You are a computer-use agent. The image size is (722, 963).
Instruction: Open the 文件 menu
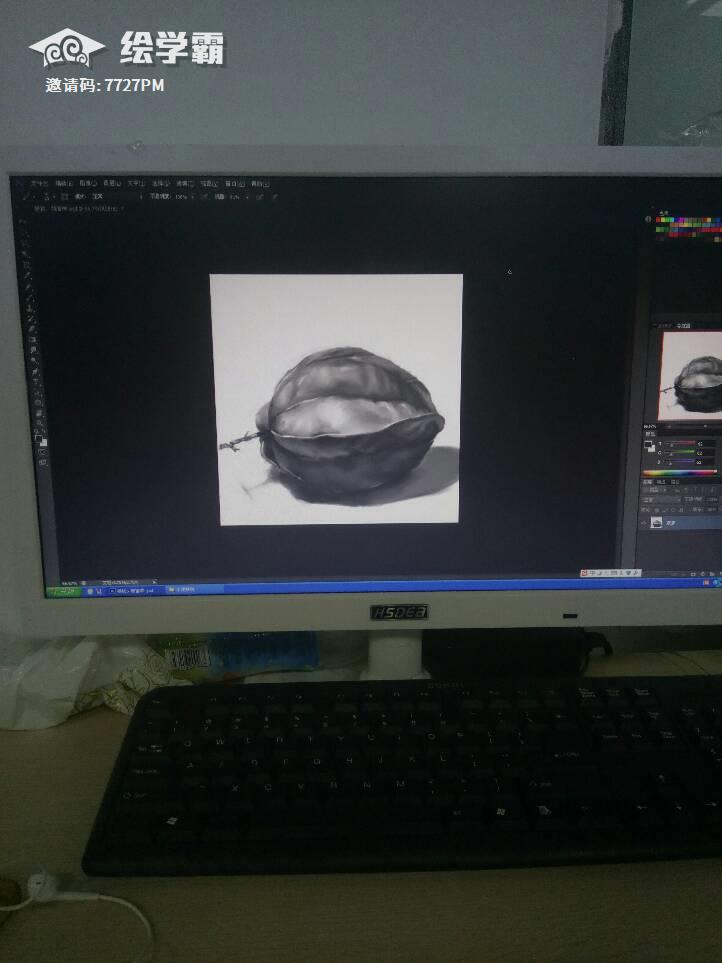pyautogui.click(x=40, y=183)
